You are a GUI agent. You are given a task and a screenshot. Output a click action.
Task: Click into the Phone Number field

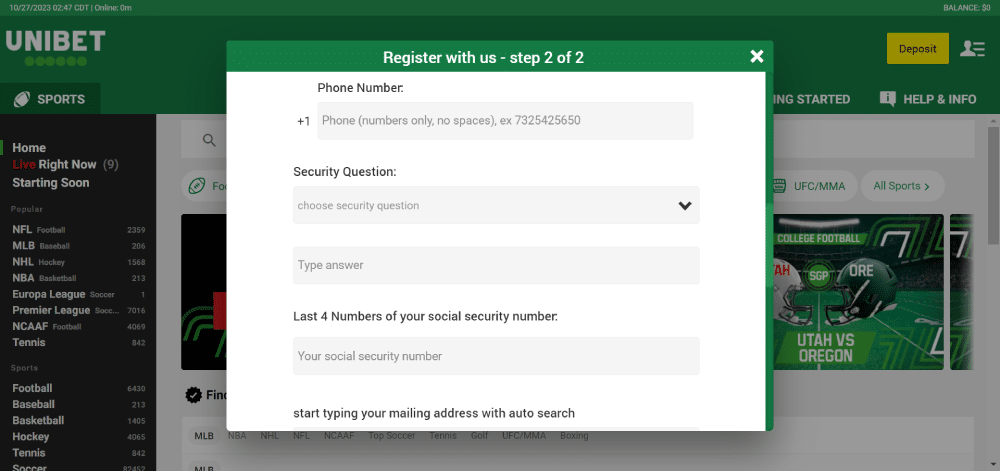tap(505, 120)
